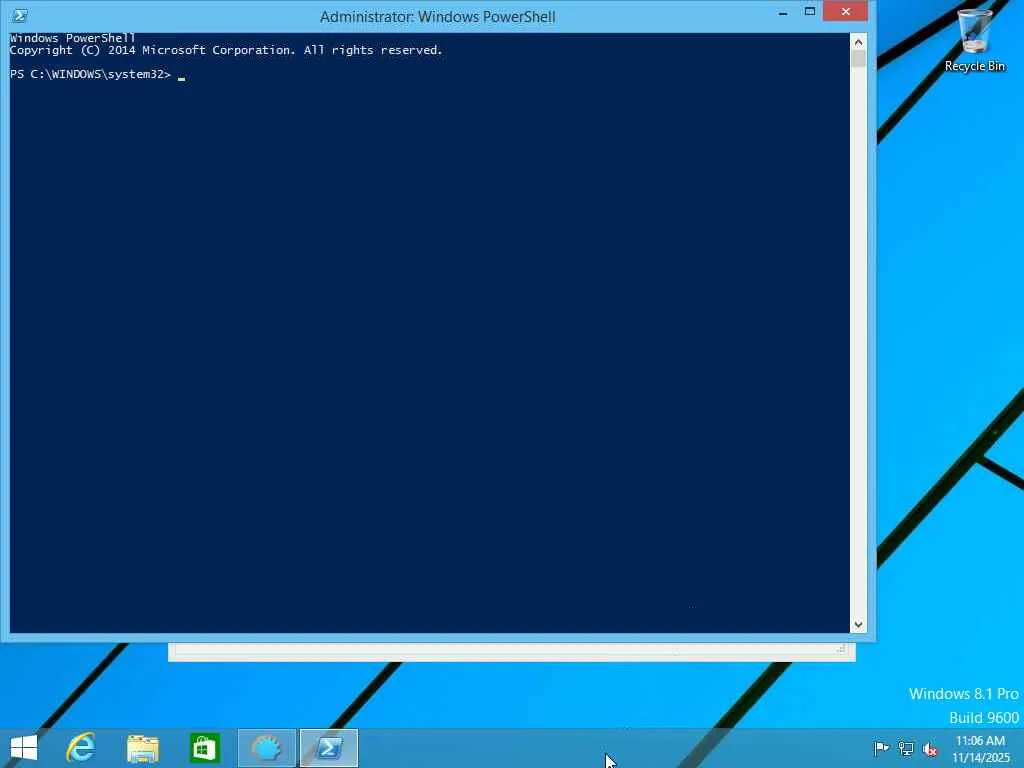The image size is (1024, 768).
Task: Minimize the PowerShell window
Action: click(x=783, y=12)
